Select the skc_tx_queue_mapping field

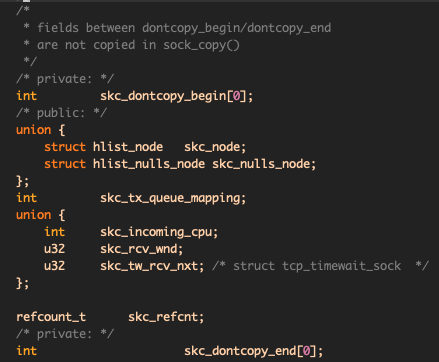[170, 199]
